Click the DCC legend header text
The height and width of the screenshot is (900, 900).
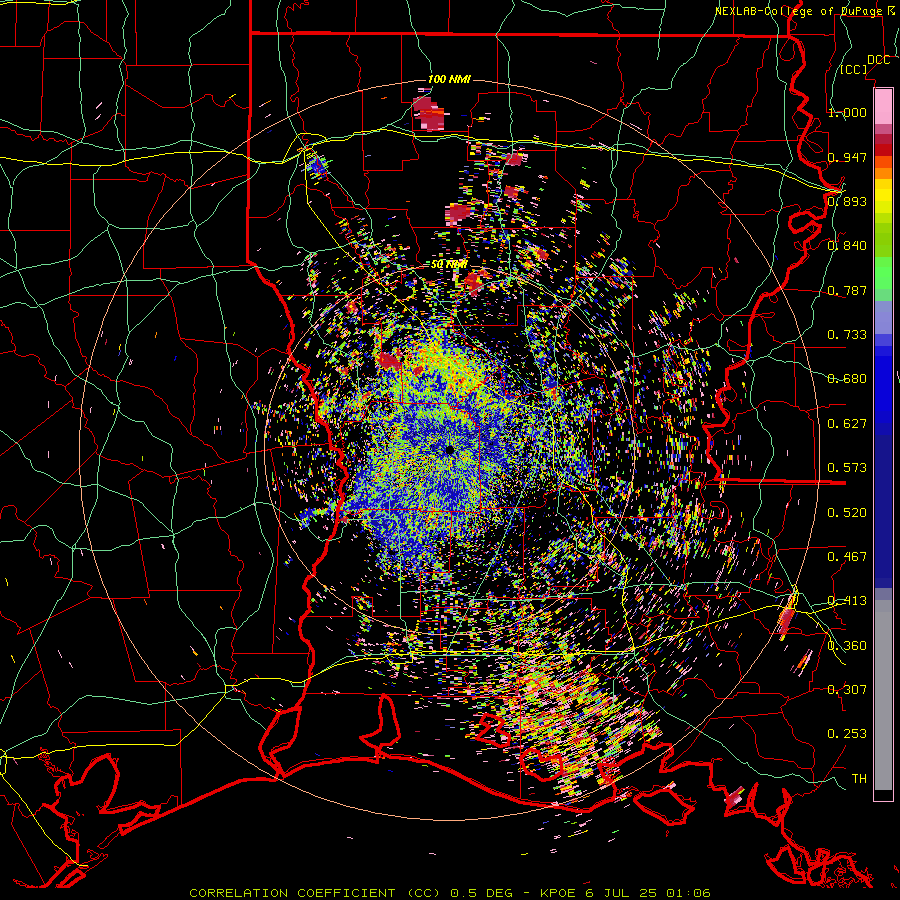[879, 60]
